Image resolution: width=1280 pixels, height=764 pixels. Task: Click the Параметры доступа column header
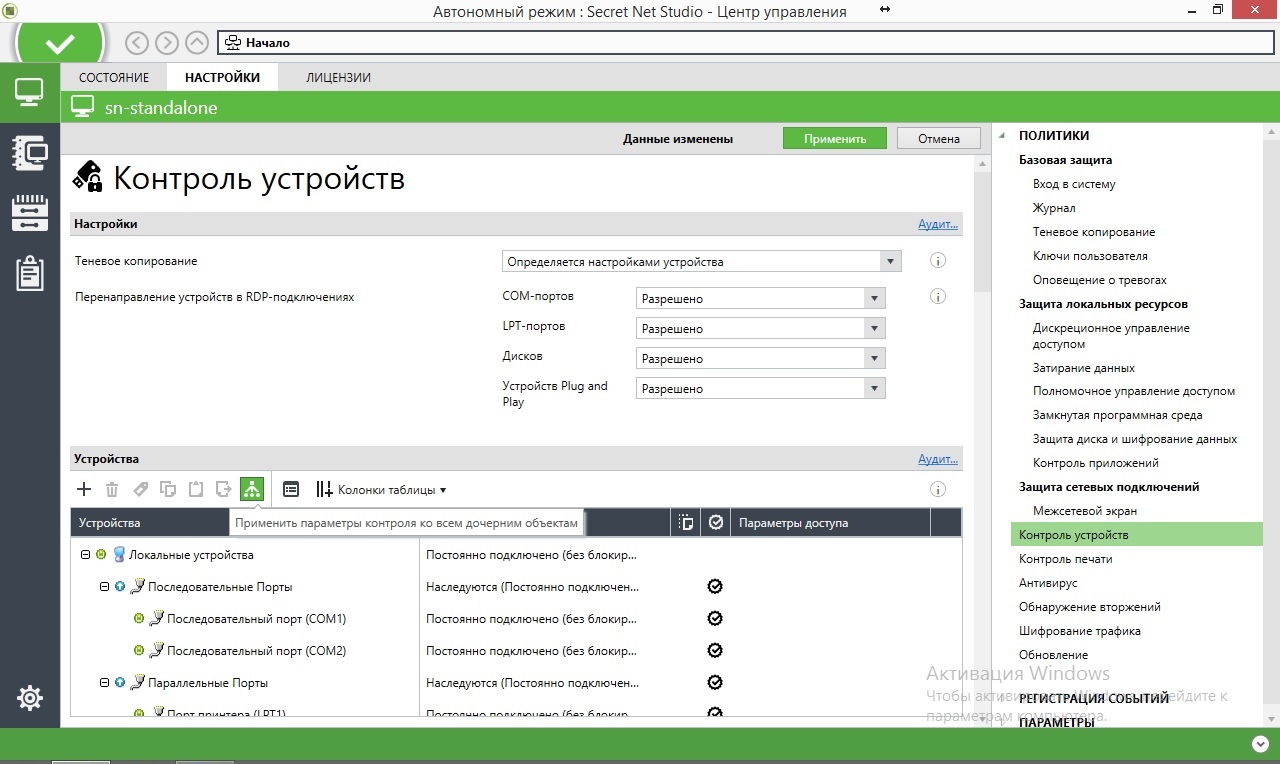pyautogui.click(x=830, y=522)
